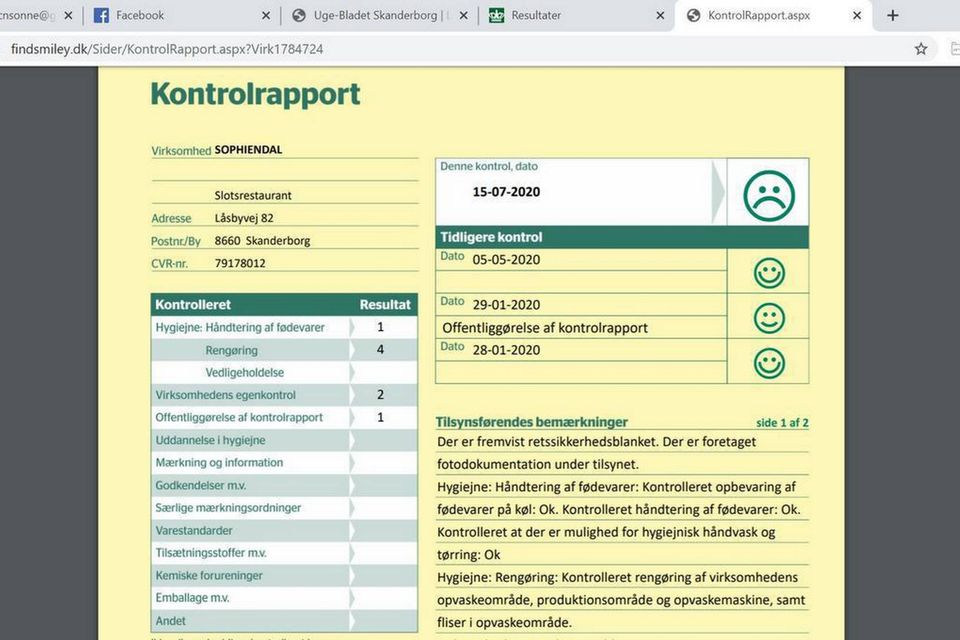This screenshot has height=640, width=960.
Task: Click the remark line starting Der er fremvist retssikkerhedsblanket
Action: point(596,442)
